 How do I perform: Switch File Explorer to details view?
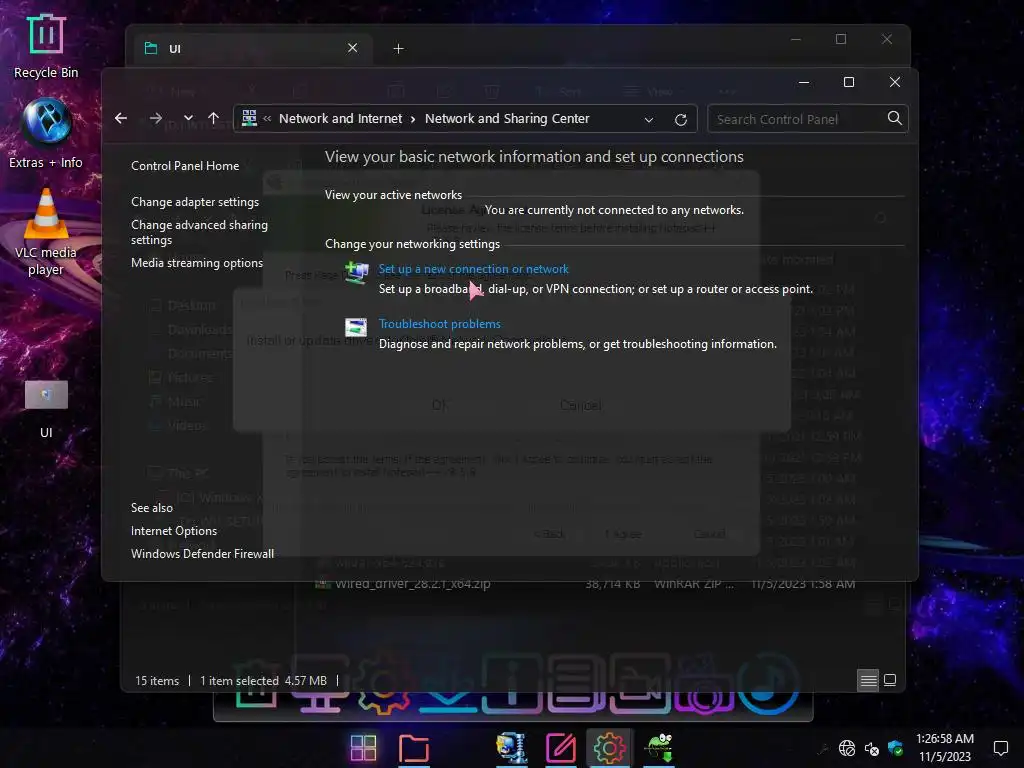[868, 680]
